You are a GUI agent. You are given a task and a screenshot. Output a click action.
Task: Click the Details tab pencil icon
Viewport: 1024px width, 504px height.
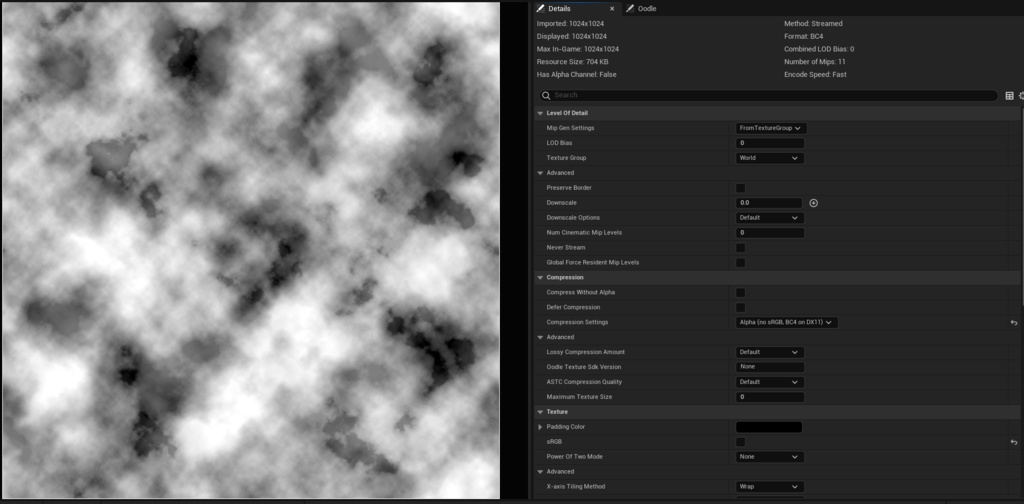540,8
